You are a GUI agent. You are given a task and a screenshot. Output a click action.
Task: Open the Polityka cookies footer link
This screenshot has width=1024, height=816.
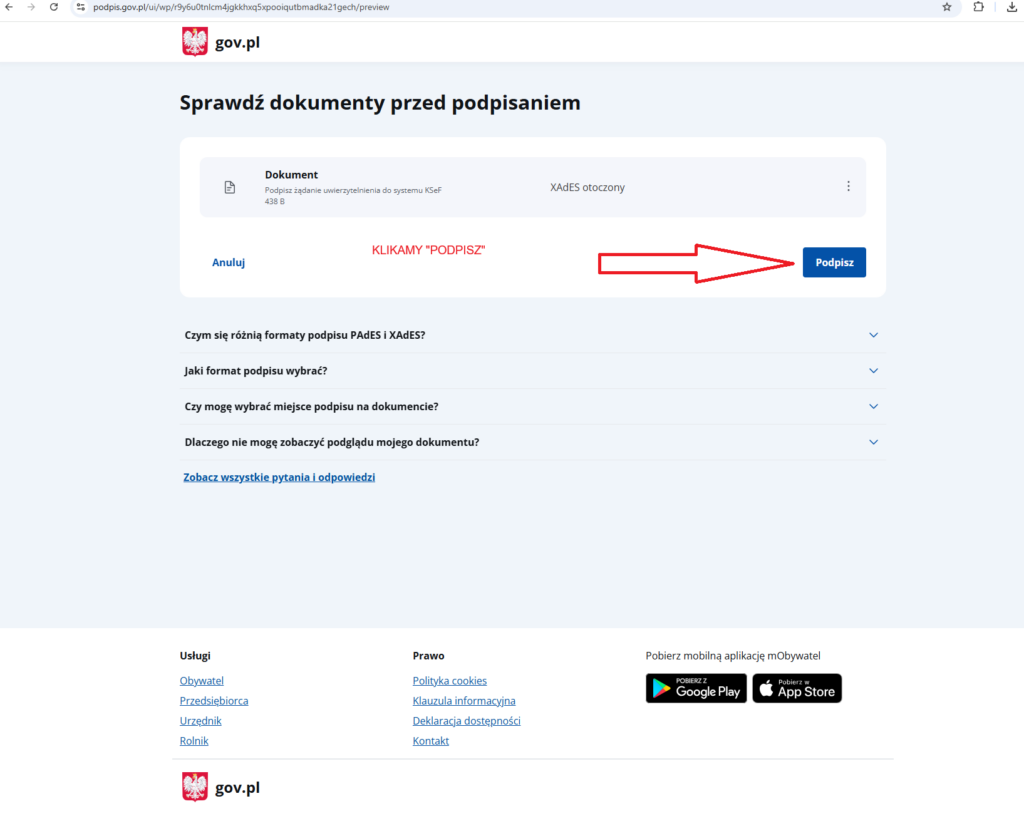point(449,681)
